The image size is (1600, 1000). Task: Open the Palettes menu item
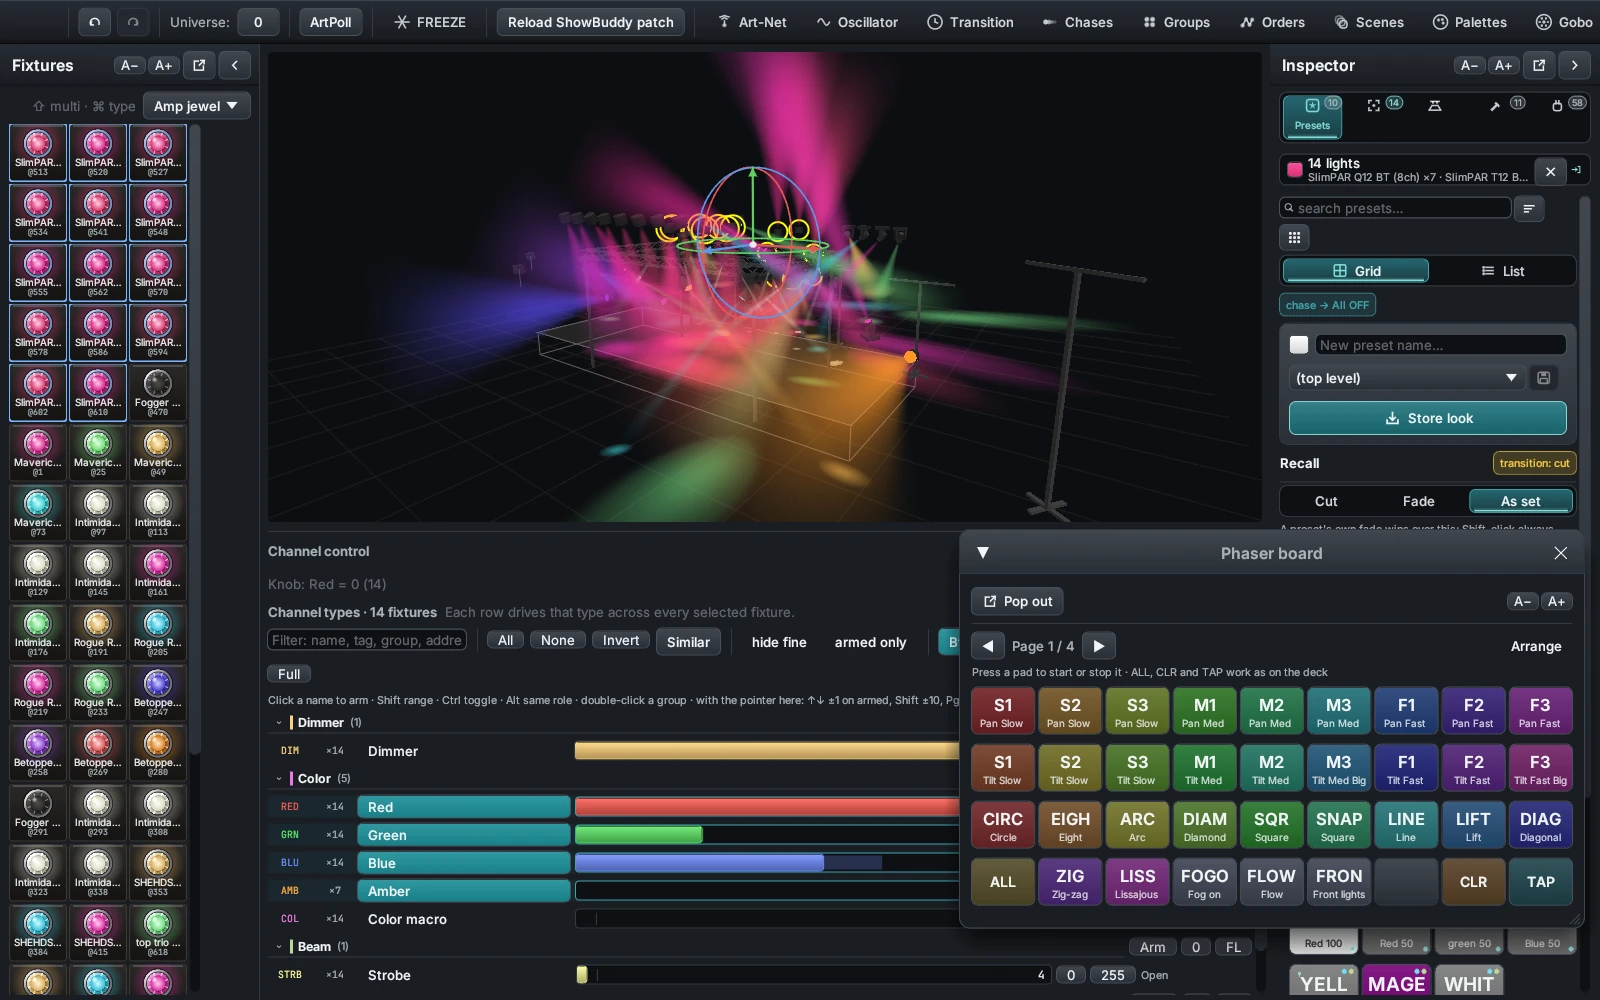pos(1469,22)
